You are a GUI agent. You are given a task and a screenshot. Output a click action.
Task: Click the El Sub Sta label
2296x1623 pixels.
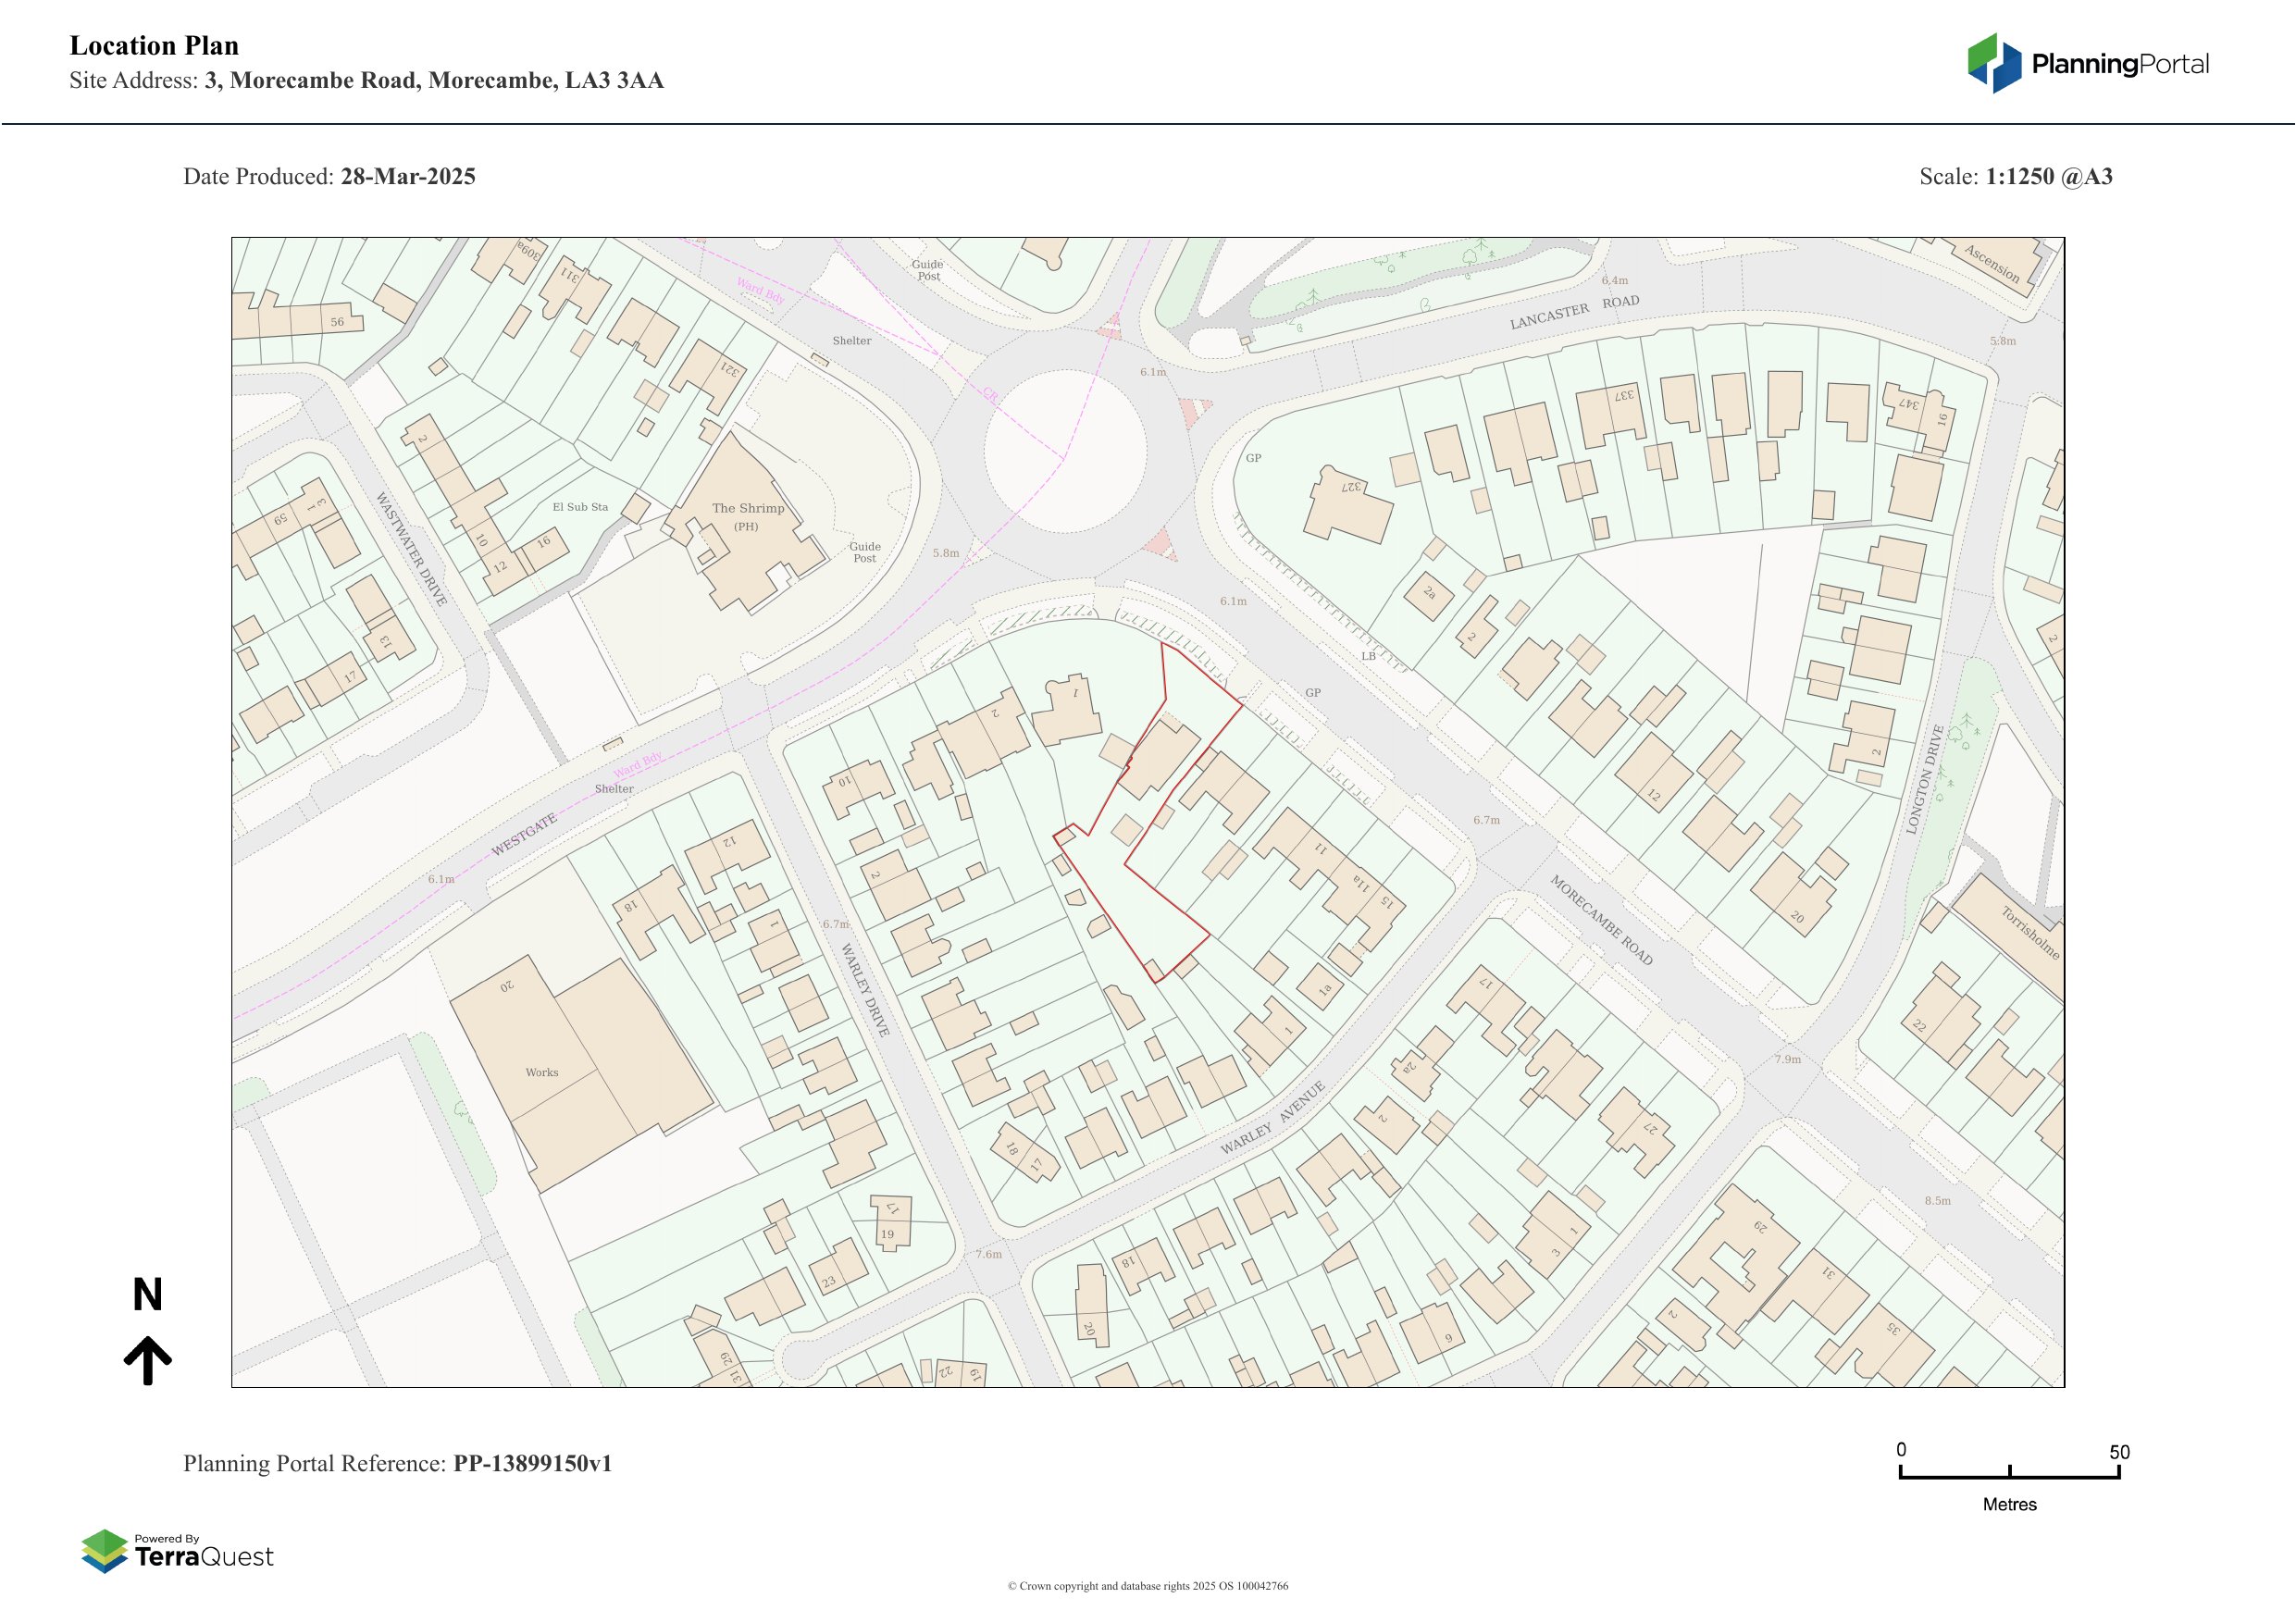(580, 507)
